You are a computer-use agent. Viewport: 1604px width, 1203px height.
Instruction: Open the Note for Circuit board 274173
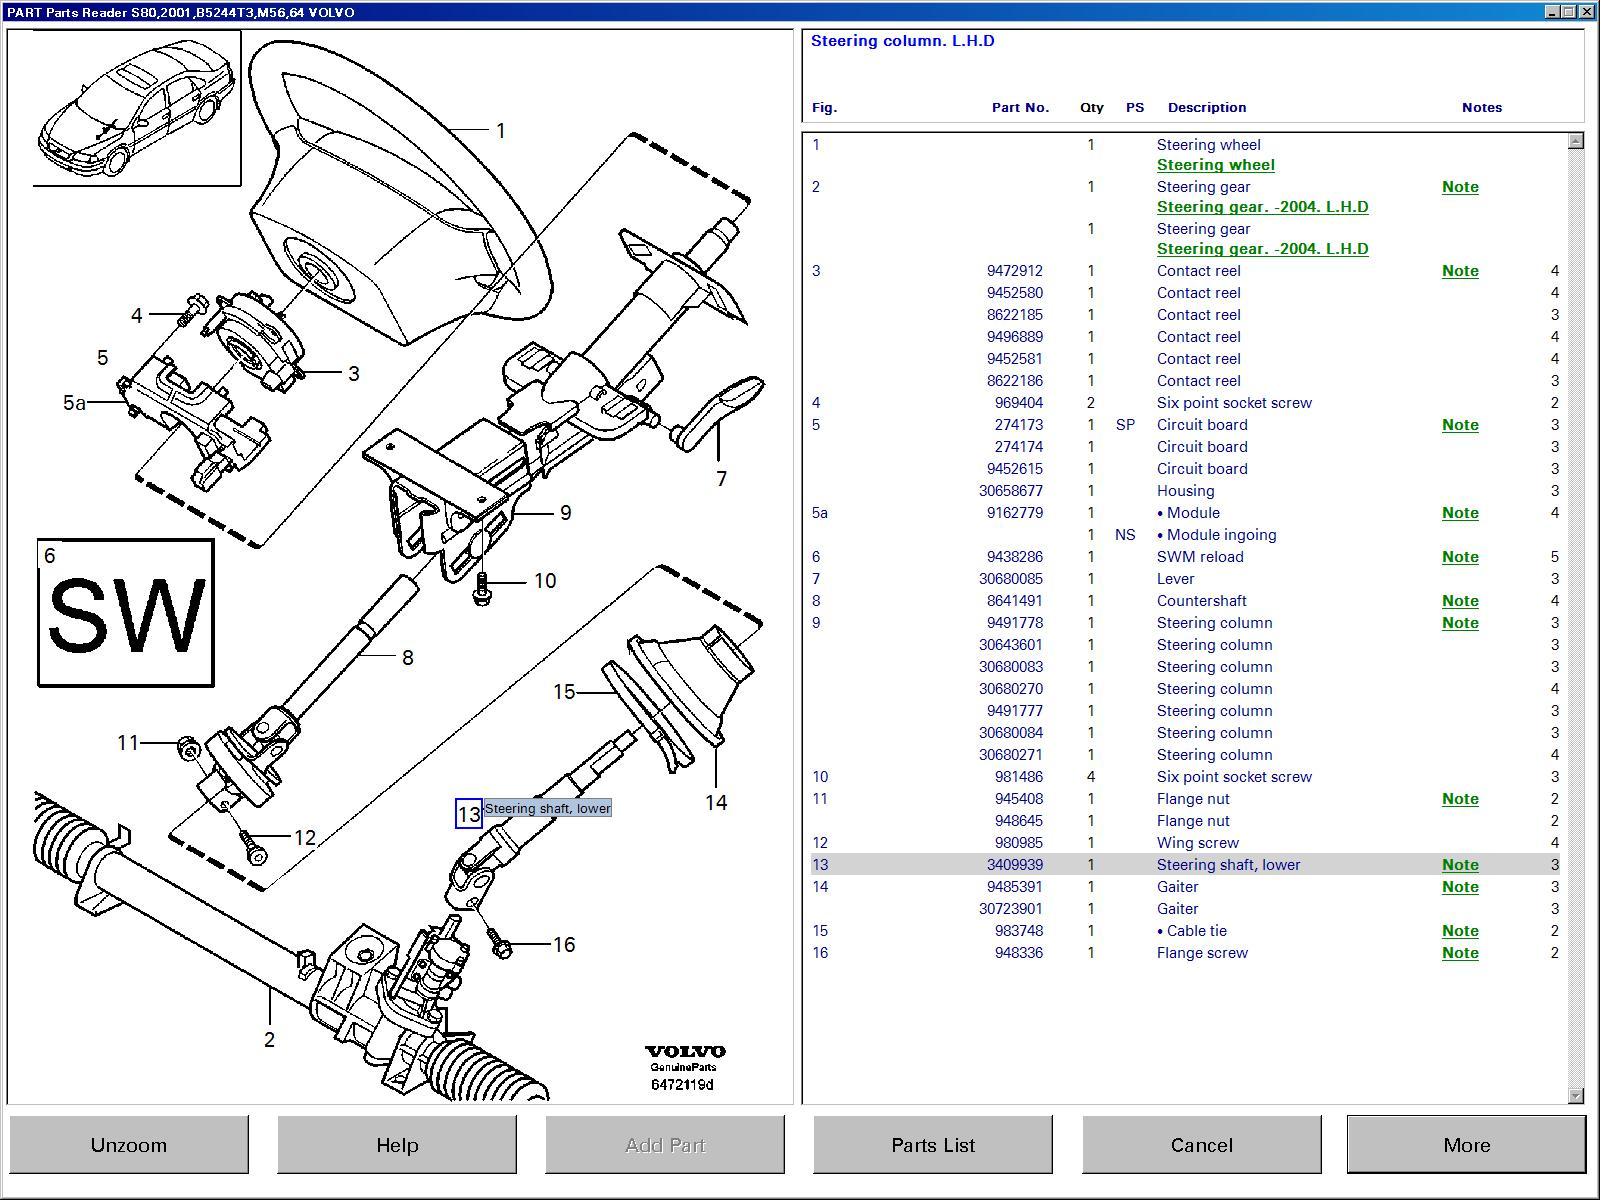coord(1460,425)
